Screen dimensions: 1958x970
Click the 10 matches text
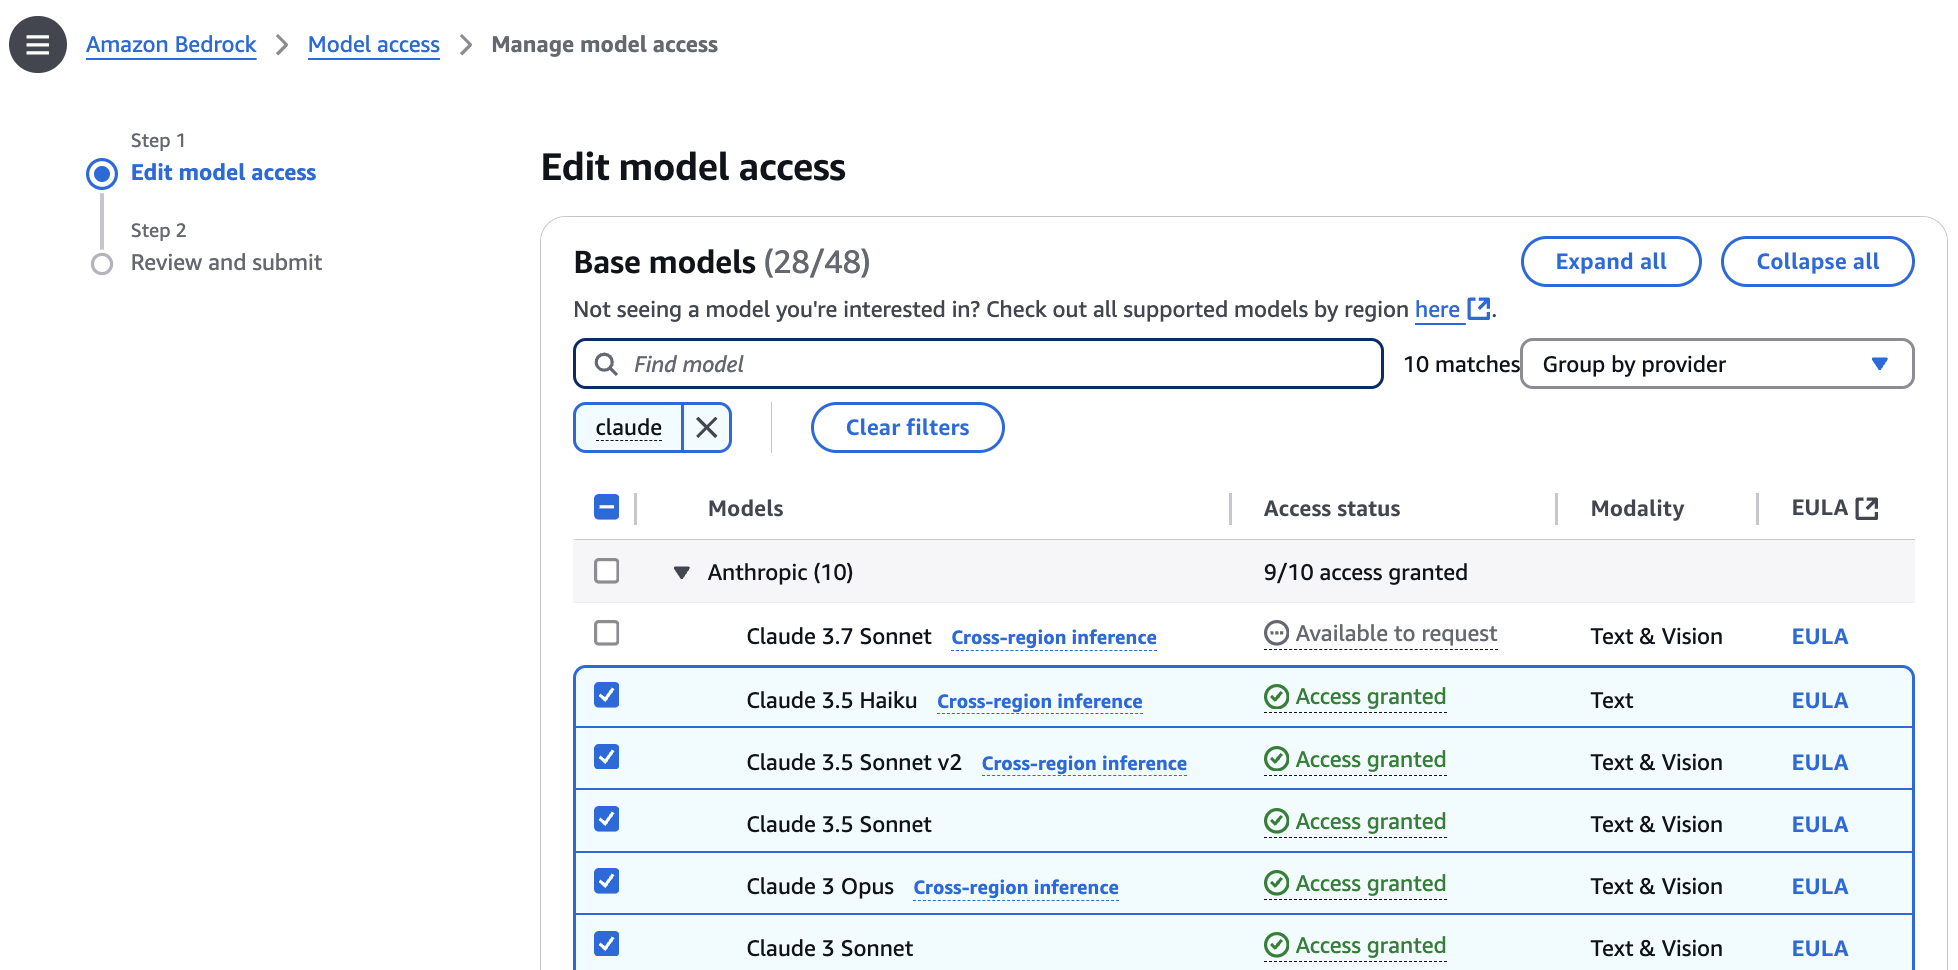pos(1461,364)
